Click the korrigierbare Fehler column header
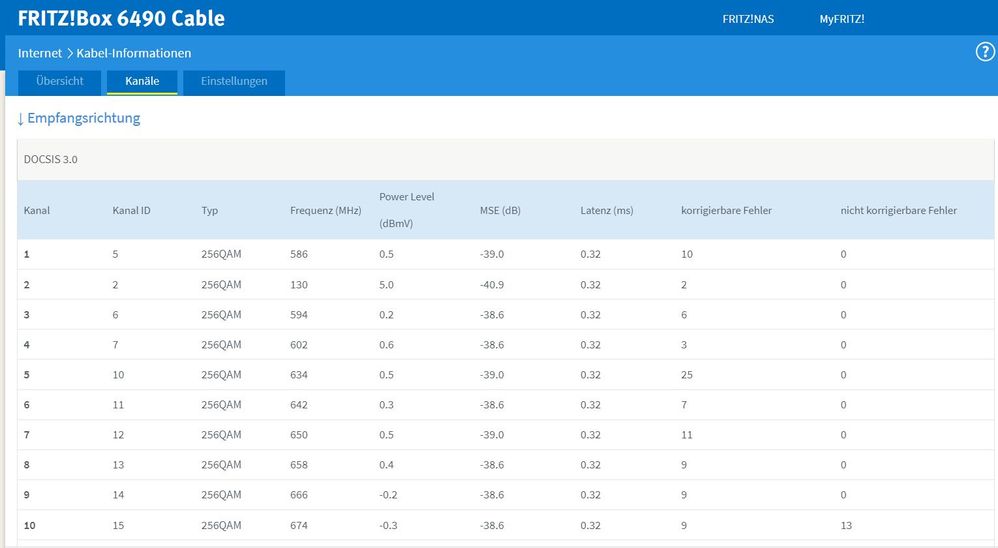The width and height of the screenshot is (998, 548). point(726,210)
